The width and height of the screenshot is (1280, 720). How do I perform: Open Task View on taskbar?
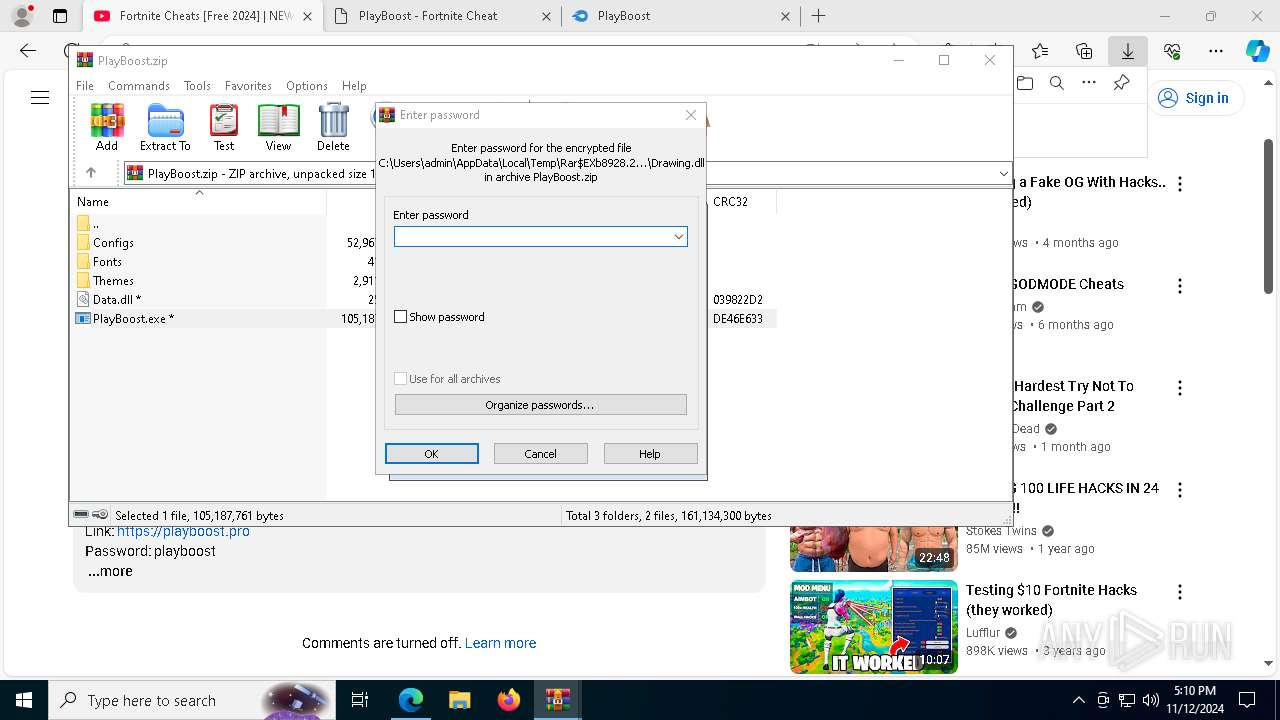click(x=360, y=700)
